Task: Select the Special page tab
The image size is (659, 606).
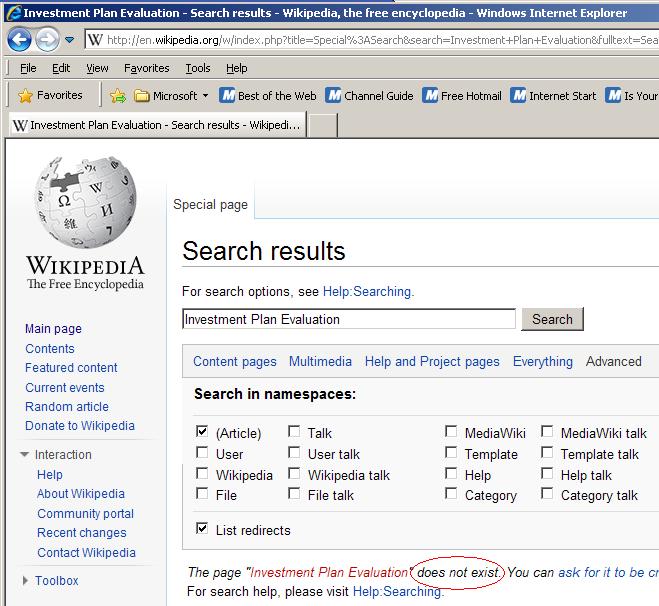Action: click(211, 205)
